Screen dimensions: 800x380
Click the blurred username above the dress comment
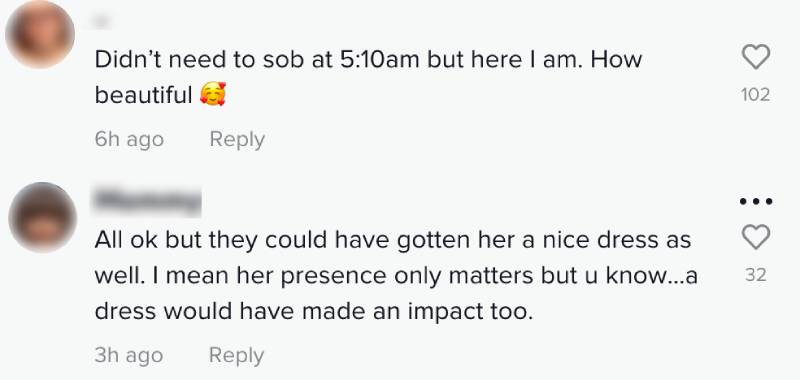[147, 200]
